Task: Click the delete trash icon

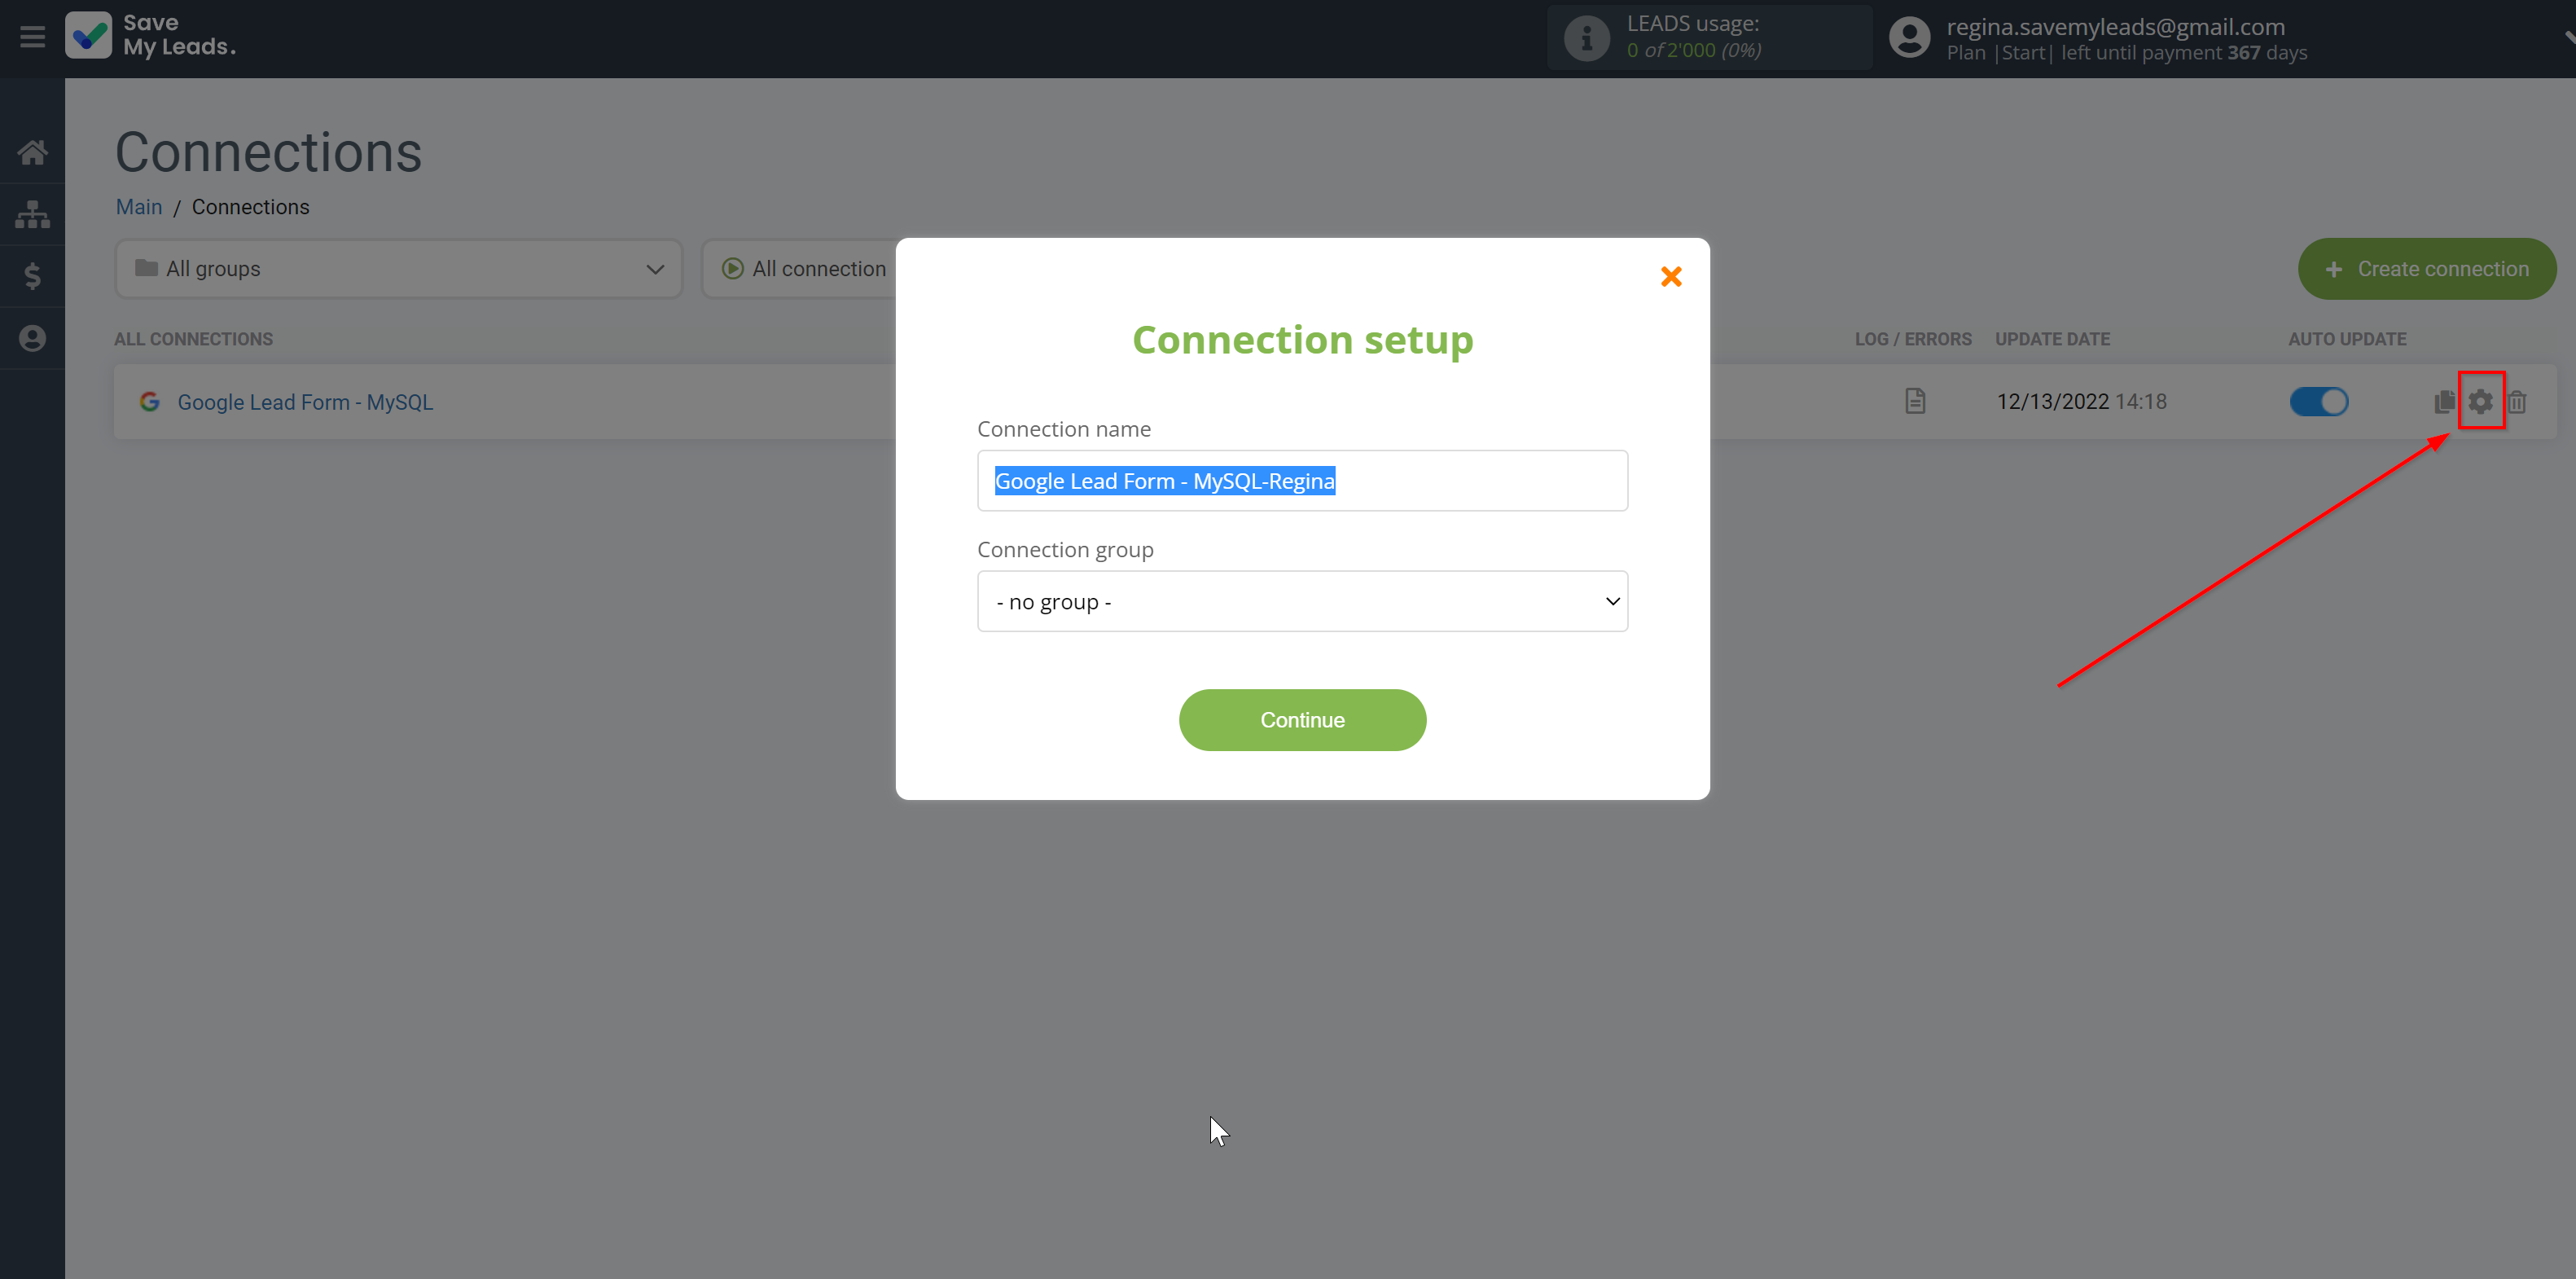Action: [x=2517, y=402]
